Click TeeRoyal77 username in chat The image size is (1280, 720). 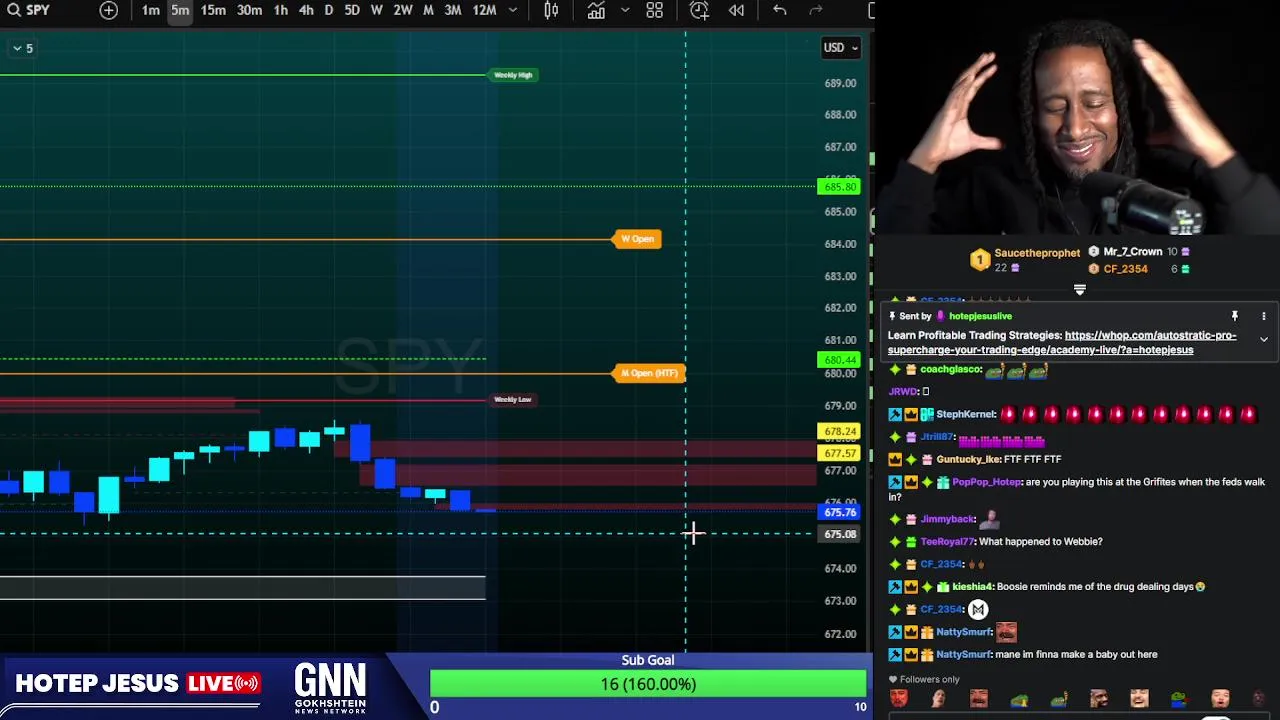coord(947,542)
